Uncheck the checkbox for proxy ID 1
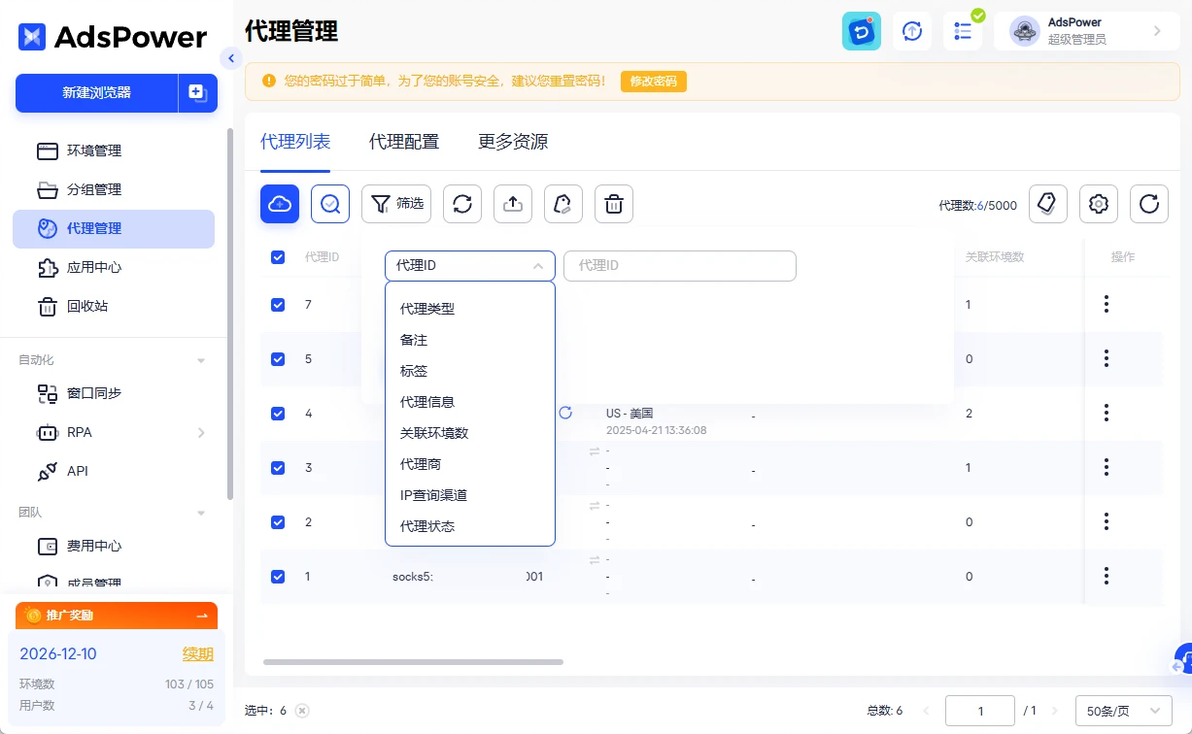Viewport: 1192px width, 734px height. tap(278, 577)
